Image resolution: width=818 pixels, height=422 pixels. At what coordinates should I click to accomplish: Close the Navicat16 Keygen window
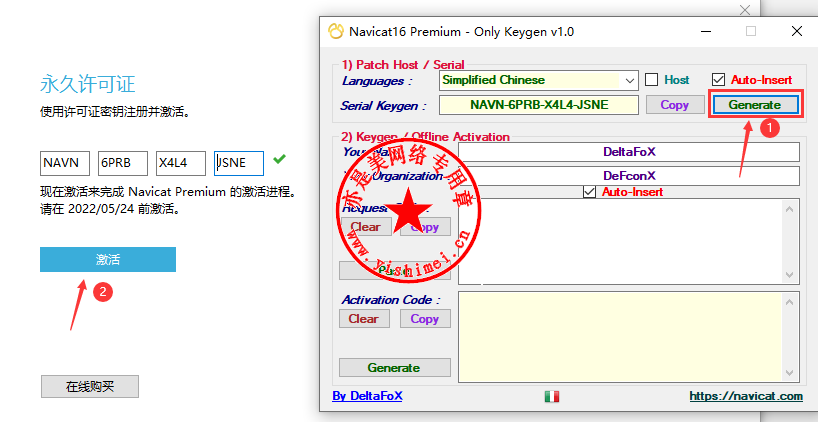pos(797,31)
